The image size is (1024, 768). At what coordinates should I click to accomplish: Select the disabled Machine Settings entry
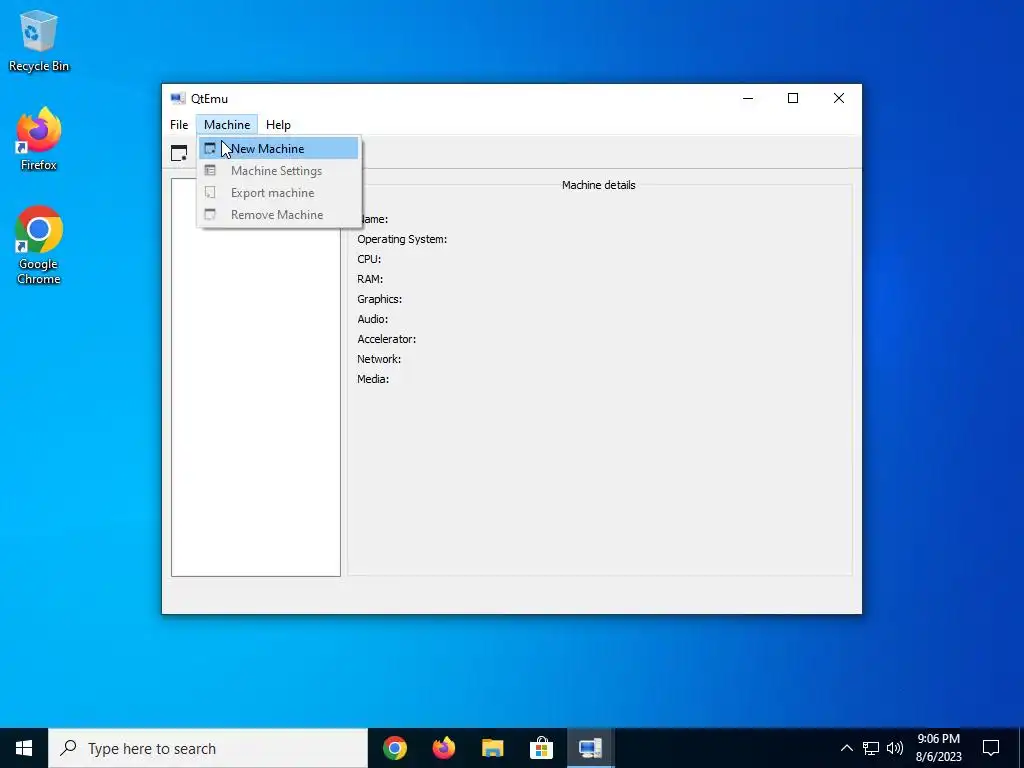point(279,171)
